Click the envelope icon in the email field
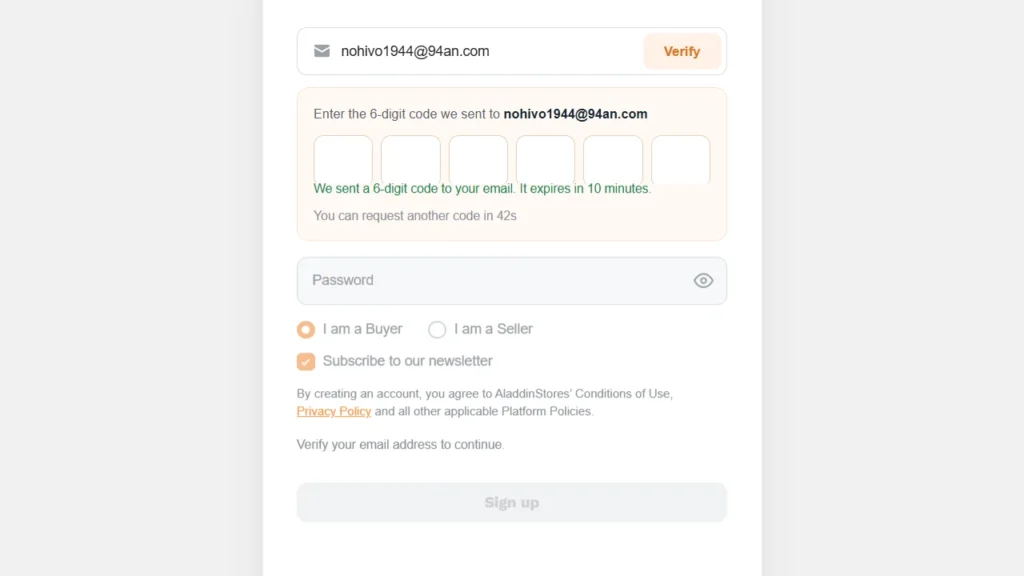1024x576 pixels. pos(321,51)
